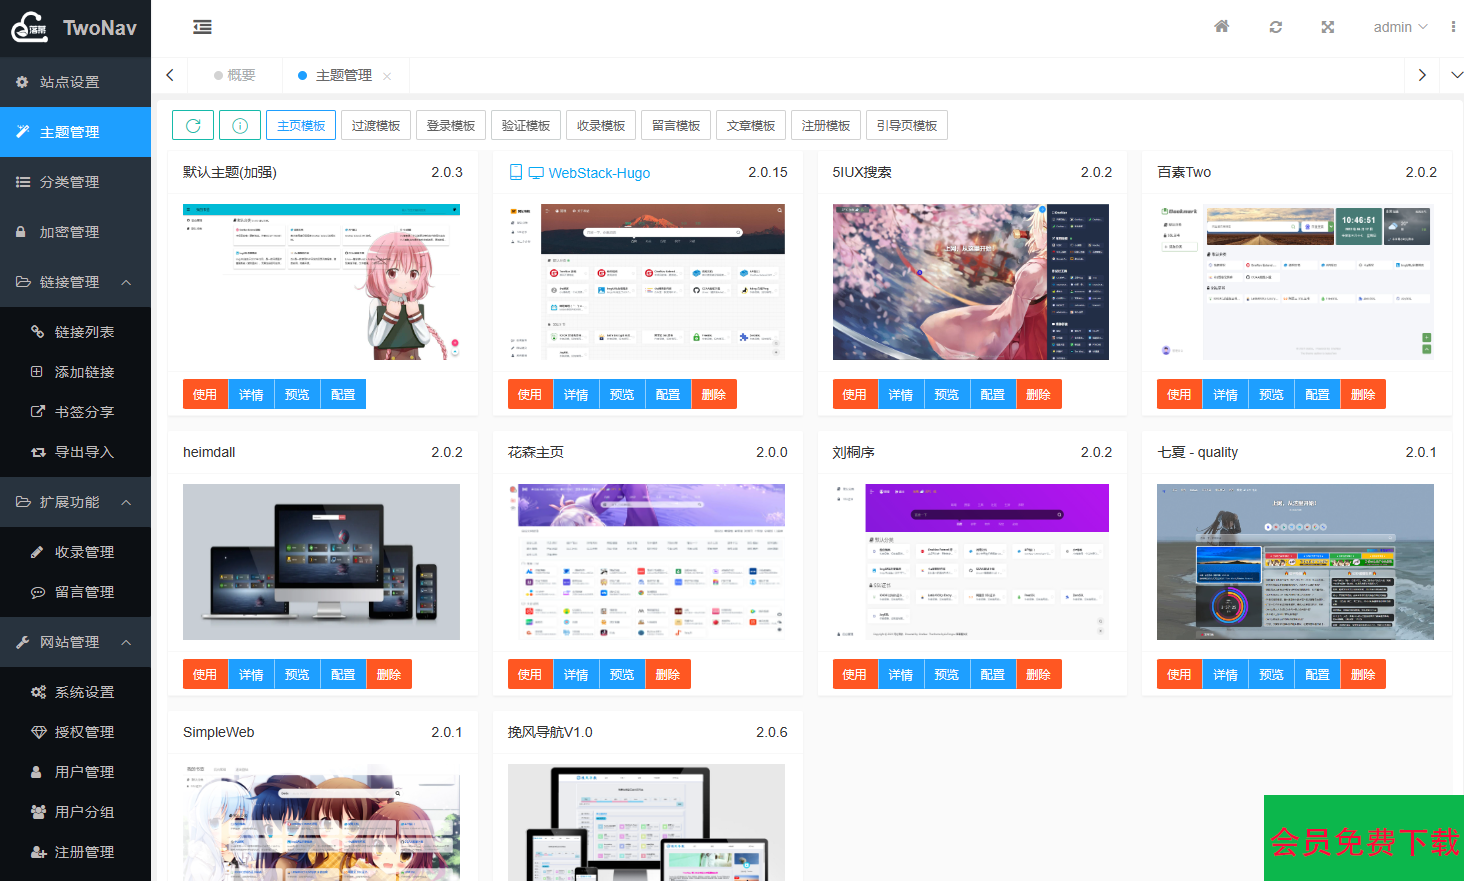Collapse the sidebar with the menu icon

point(202,27)
